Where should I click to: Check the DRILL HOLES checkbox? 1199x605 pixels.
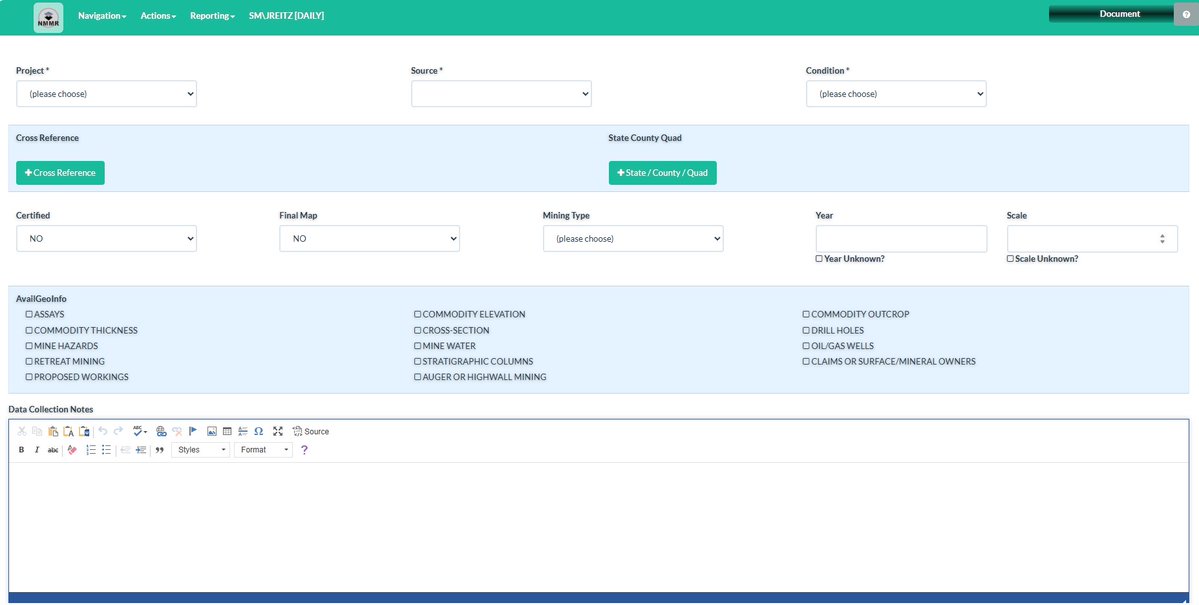(806, 330)
